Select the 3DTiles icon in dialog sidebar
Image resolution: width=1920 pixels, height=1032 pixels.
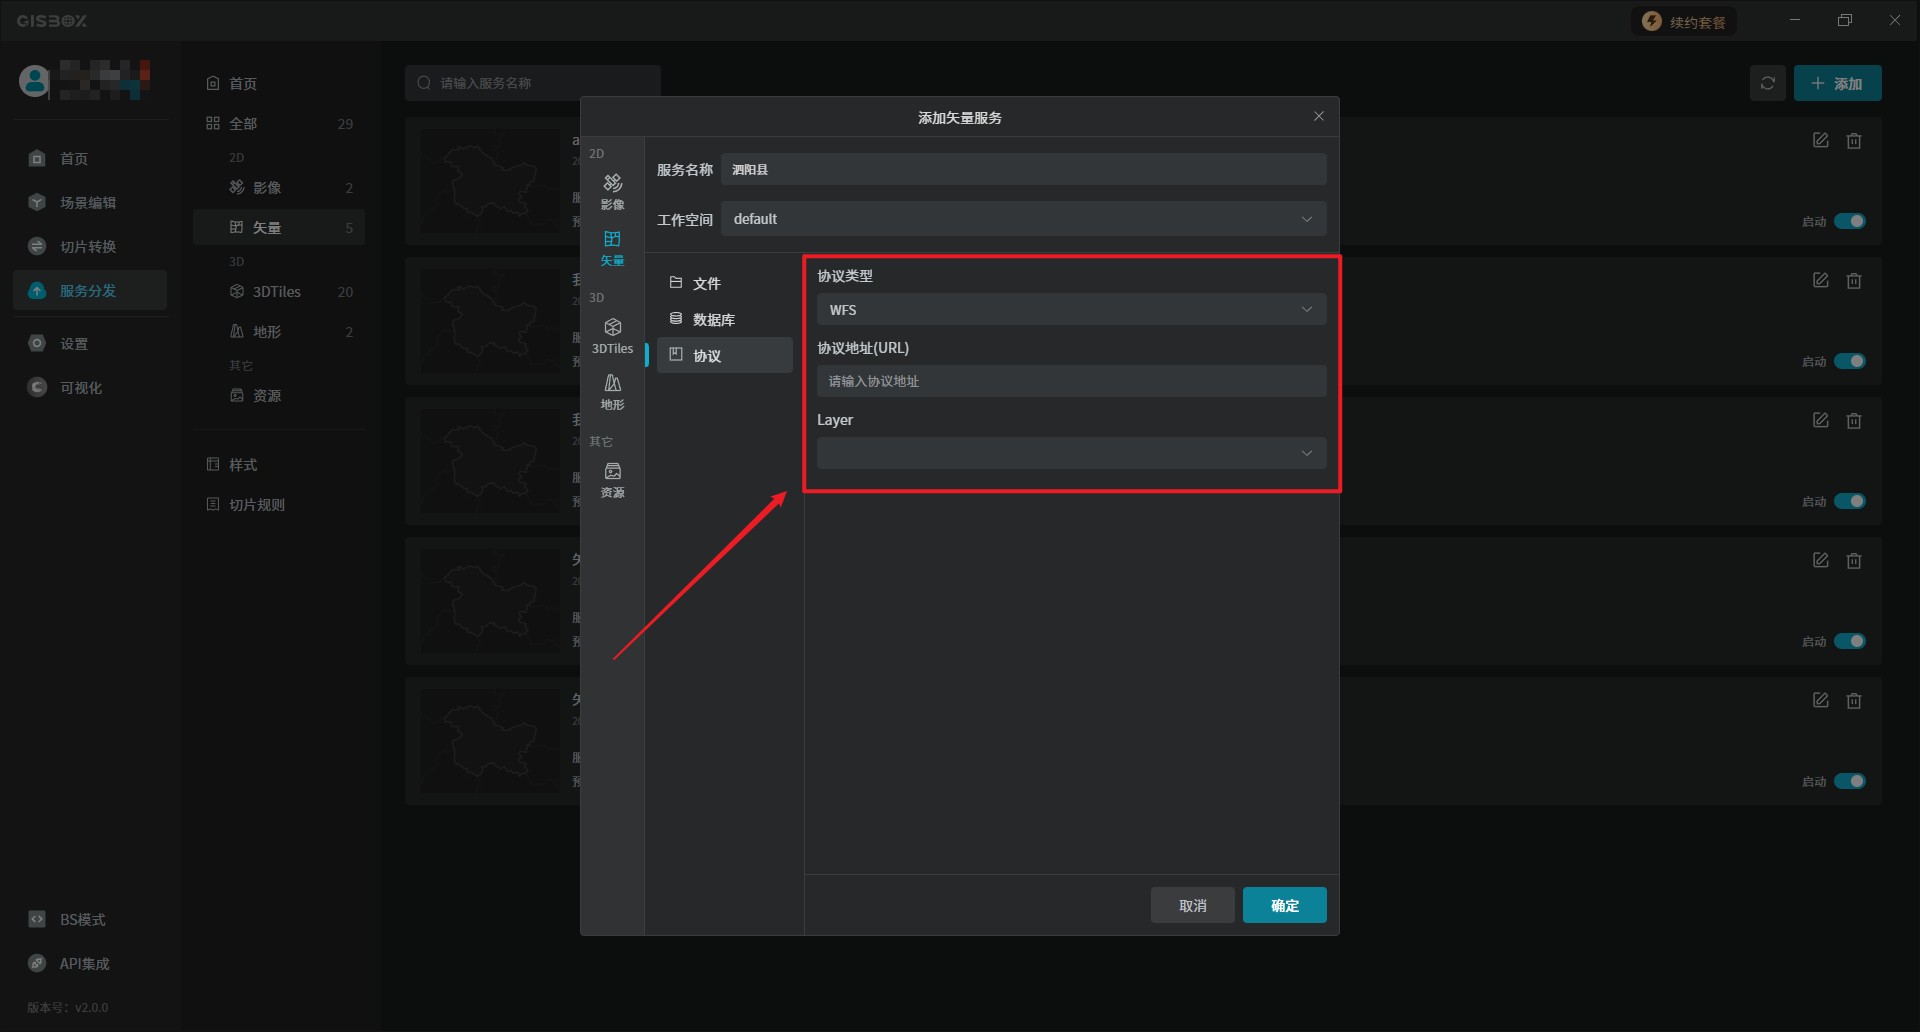coord(612,335)
